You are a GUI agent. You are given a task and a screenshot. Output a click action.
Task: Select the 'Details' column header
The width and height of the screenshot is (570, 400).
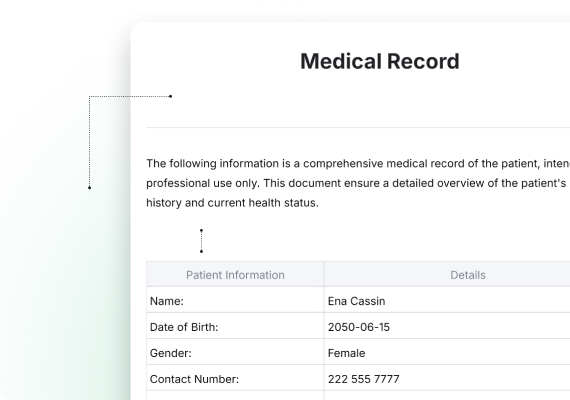pos(467,275)
